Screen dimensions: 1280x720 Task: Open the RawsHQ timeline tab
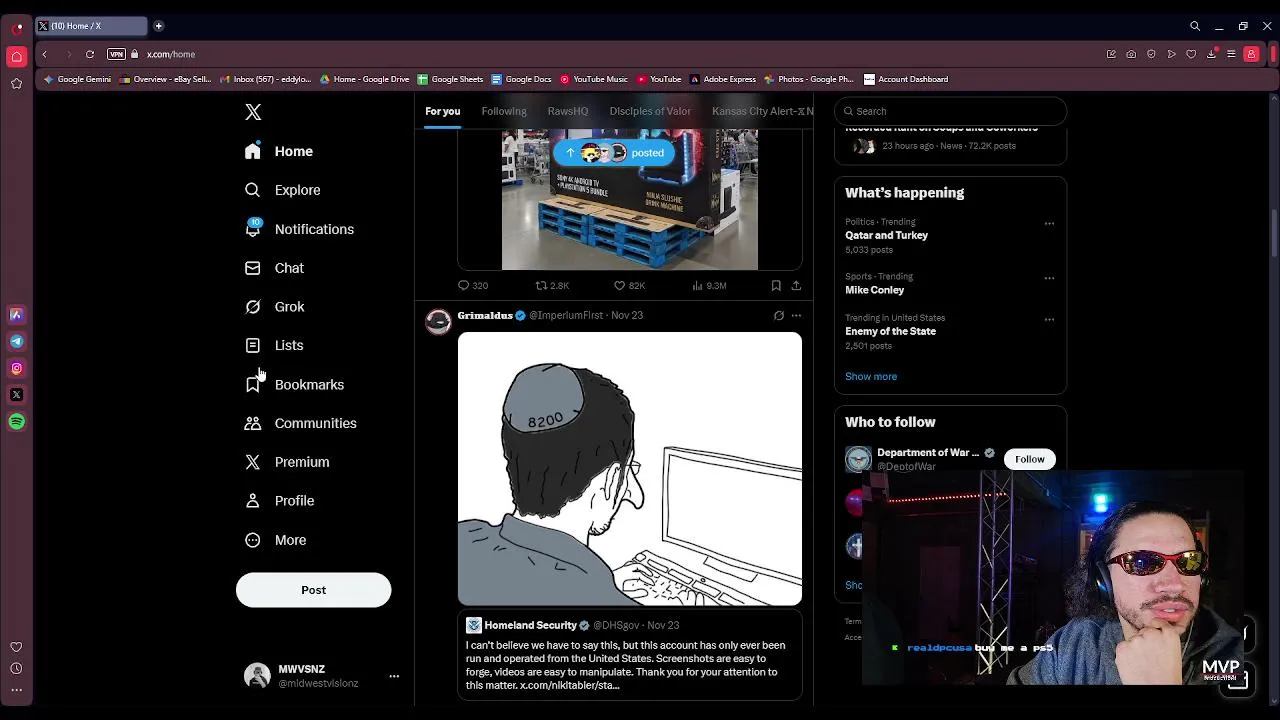click(x=568, y=111)
